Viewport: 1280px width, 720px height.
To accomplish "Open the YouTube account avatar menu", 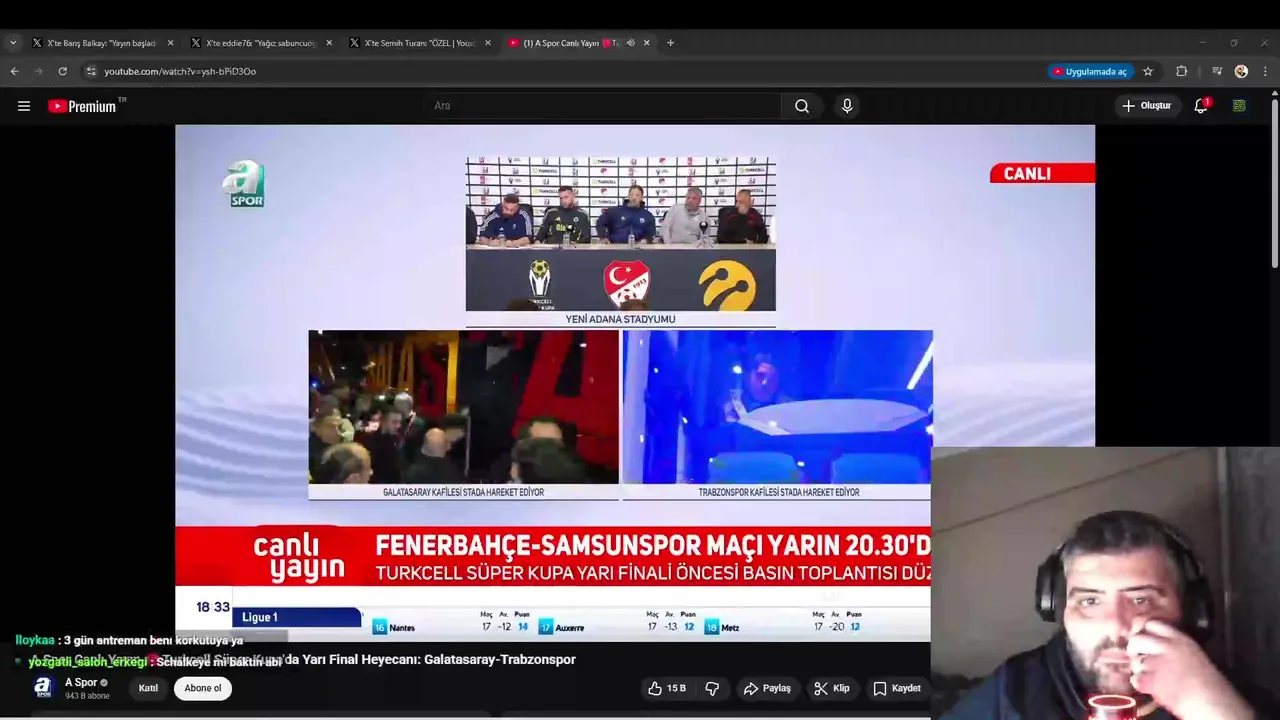I will pos(1239,105).
